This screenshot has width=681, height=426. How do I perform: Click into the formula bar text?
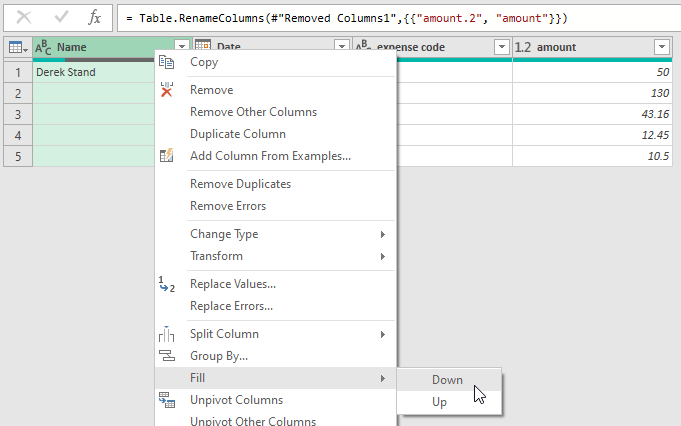pos(346,18)
